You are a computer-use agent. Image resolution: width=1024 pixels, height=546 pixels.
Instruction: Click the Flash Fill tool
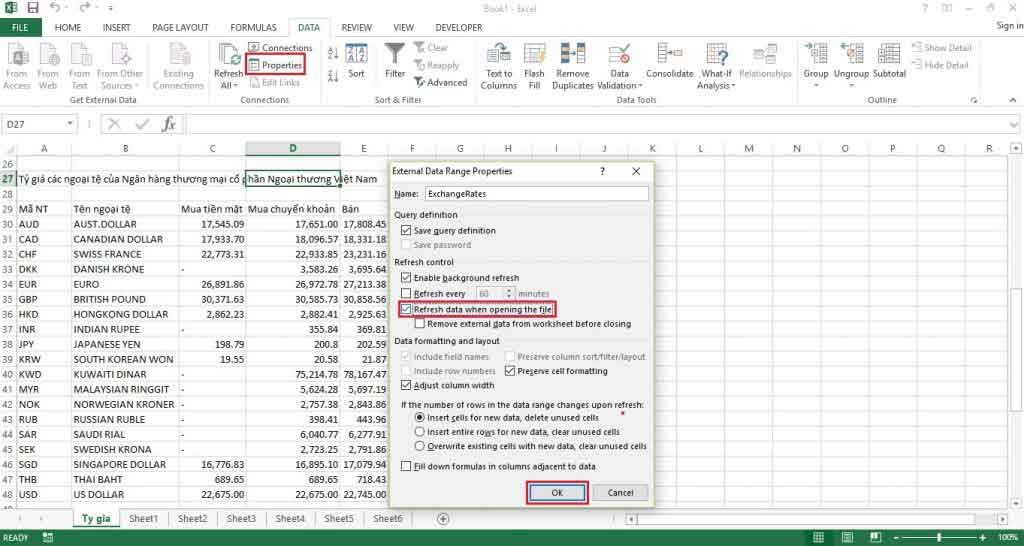pyautogui.click(x=534, y=66)
